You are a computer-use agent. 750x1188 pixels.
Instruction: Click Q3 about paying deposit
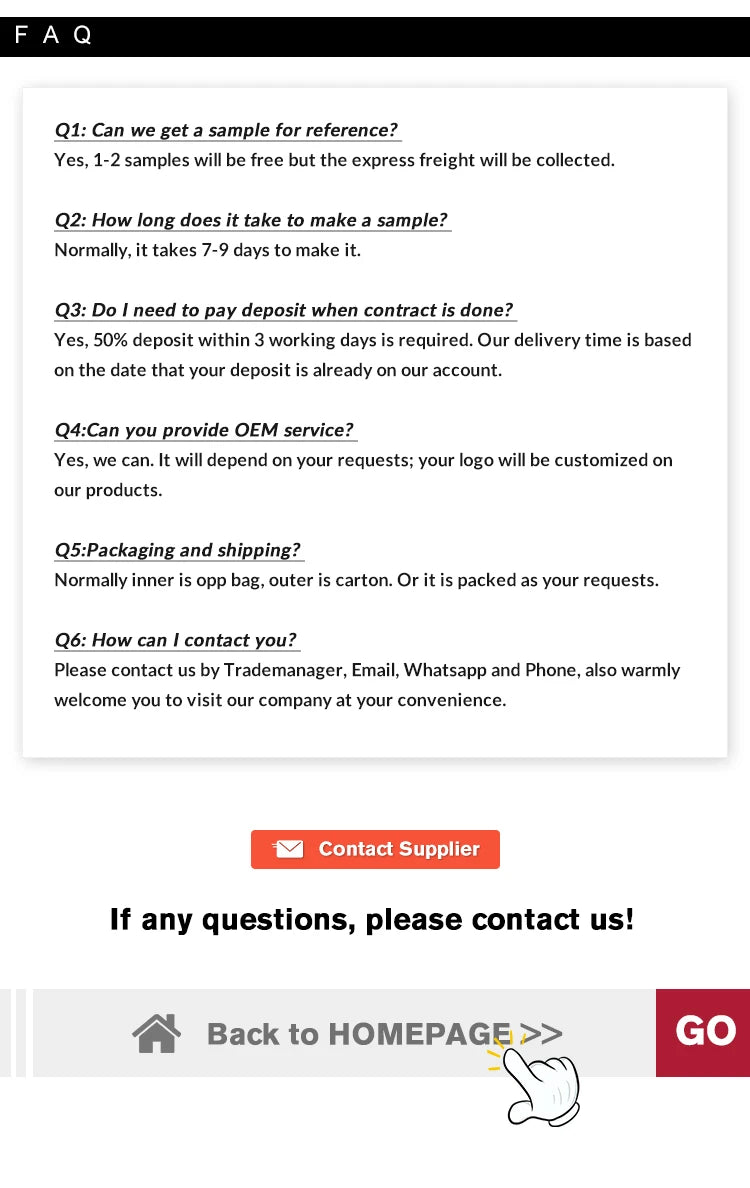pos(284,311)
